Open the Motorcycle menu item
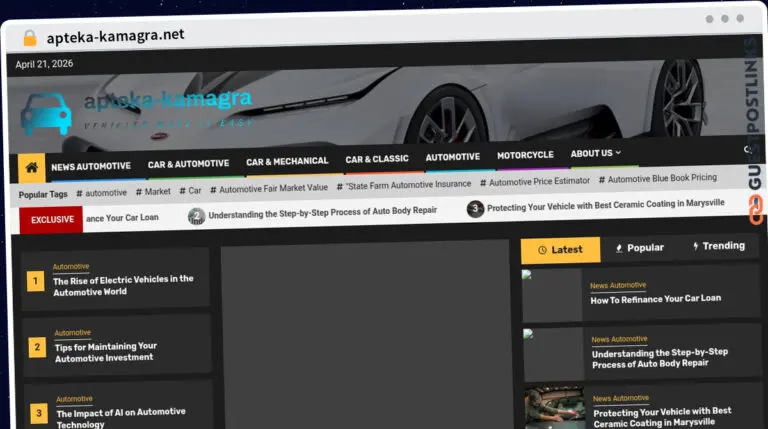The image size is (768, 429). [x=525, y=155]
